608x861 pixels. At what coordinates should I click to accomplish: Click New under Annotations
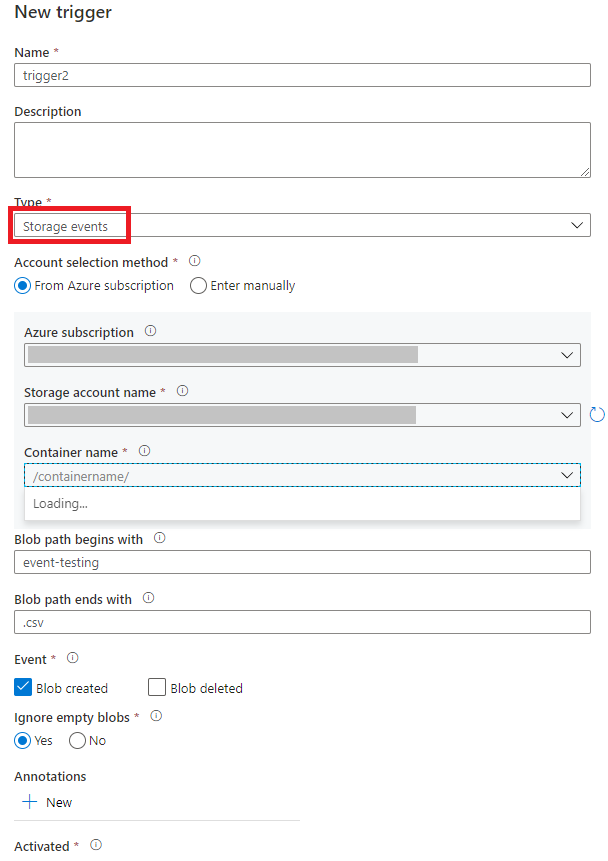click(x=46, y=802)
